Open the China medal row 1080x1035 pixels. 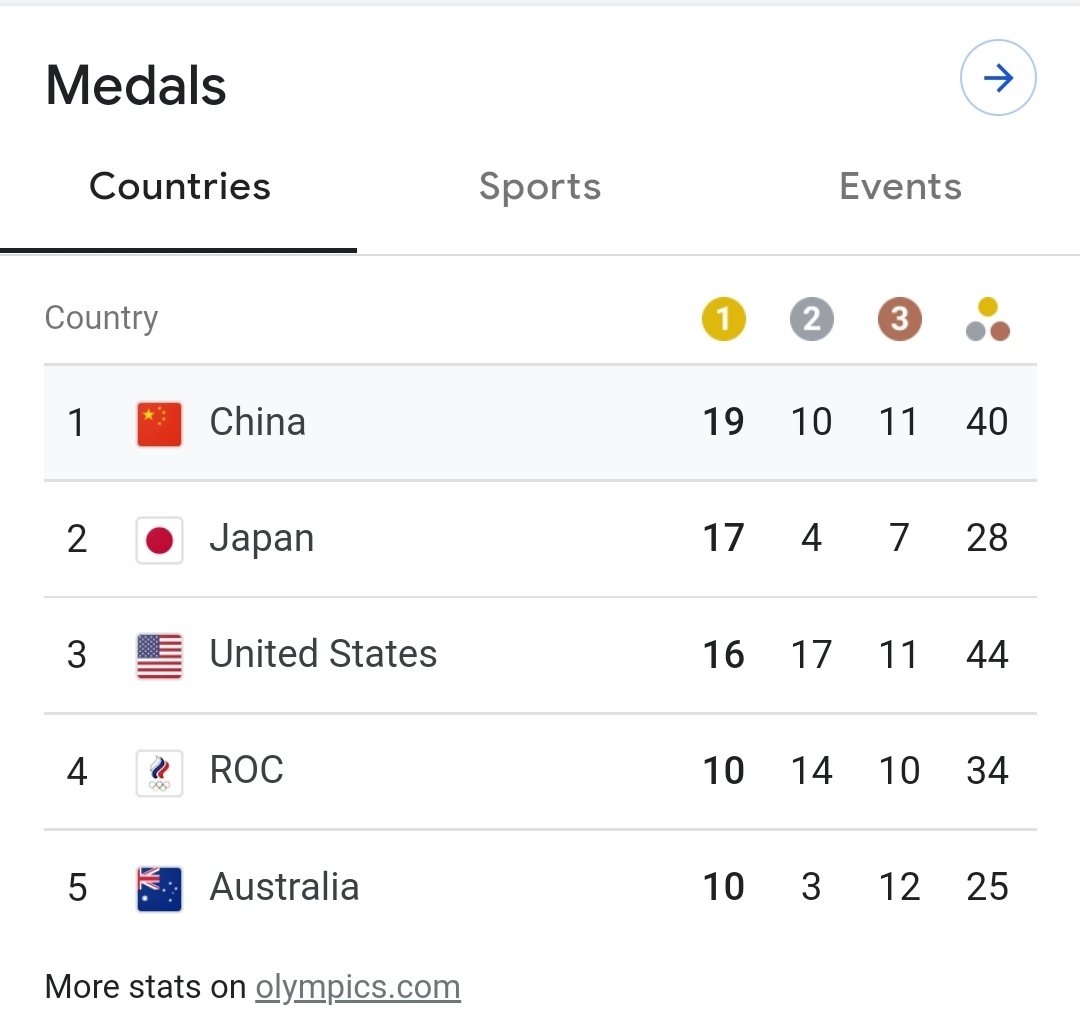(x=540, y=423)
